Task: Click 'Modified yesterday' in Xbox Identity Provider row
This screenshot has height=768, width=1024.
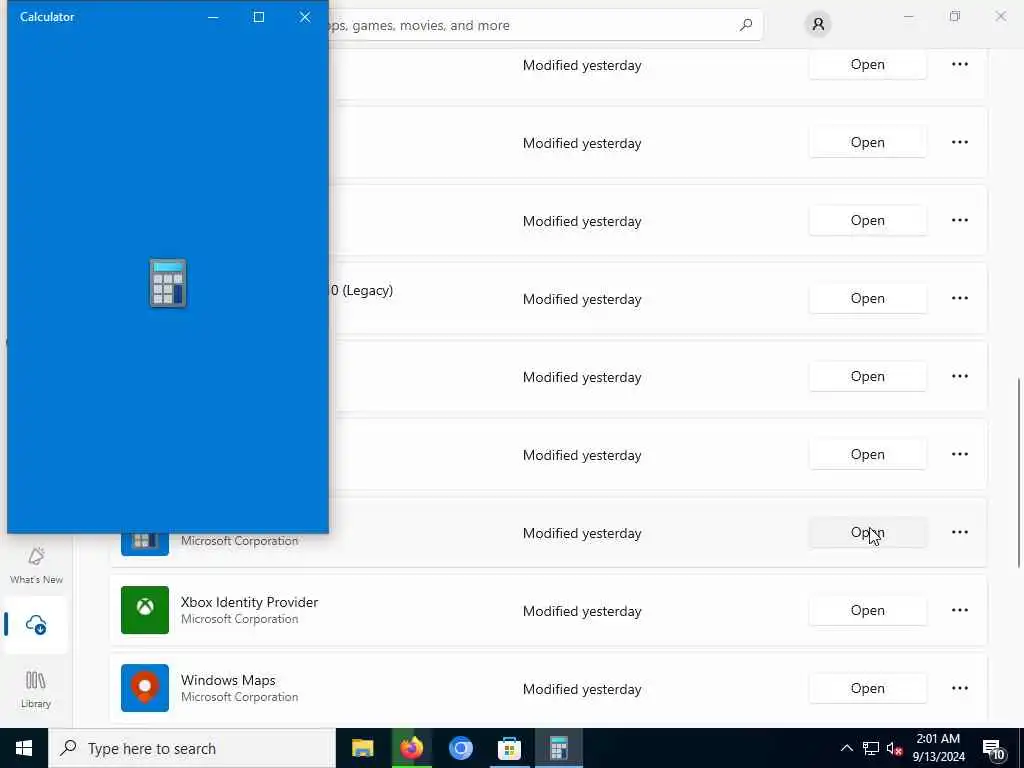Action: point(582,611)
